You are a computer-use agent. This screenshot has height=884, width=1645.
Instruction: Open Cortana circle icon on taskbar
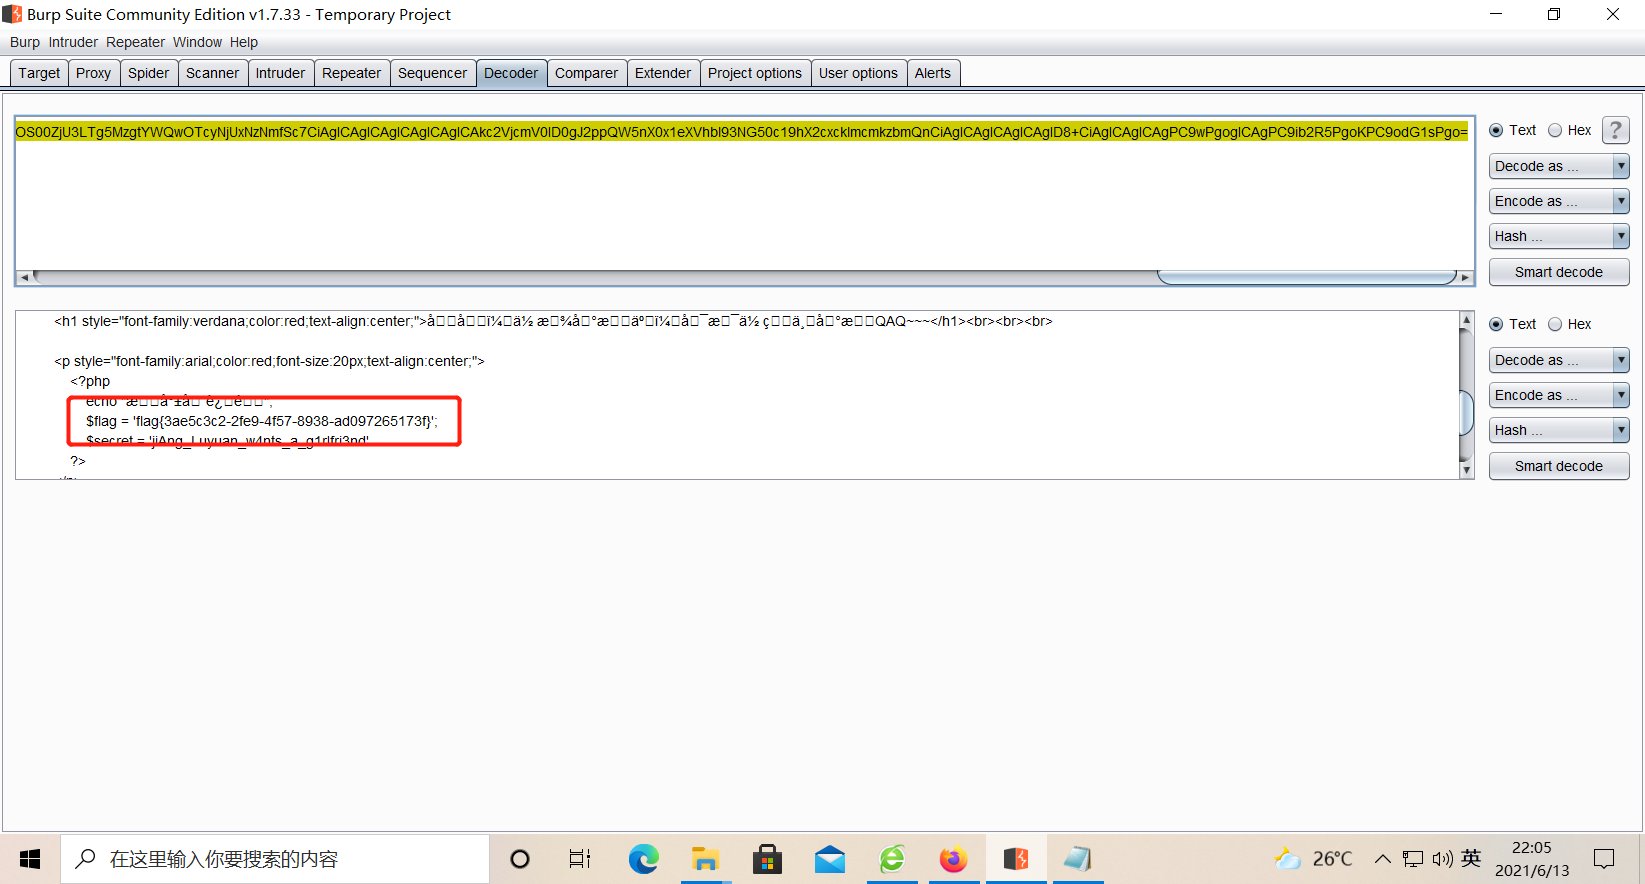click(520, 859)
